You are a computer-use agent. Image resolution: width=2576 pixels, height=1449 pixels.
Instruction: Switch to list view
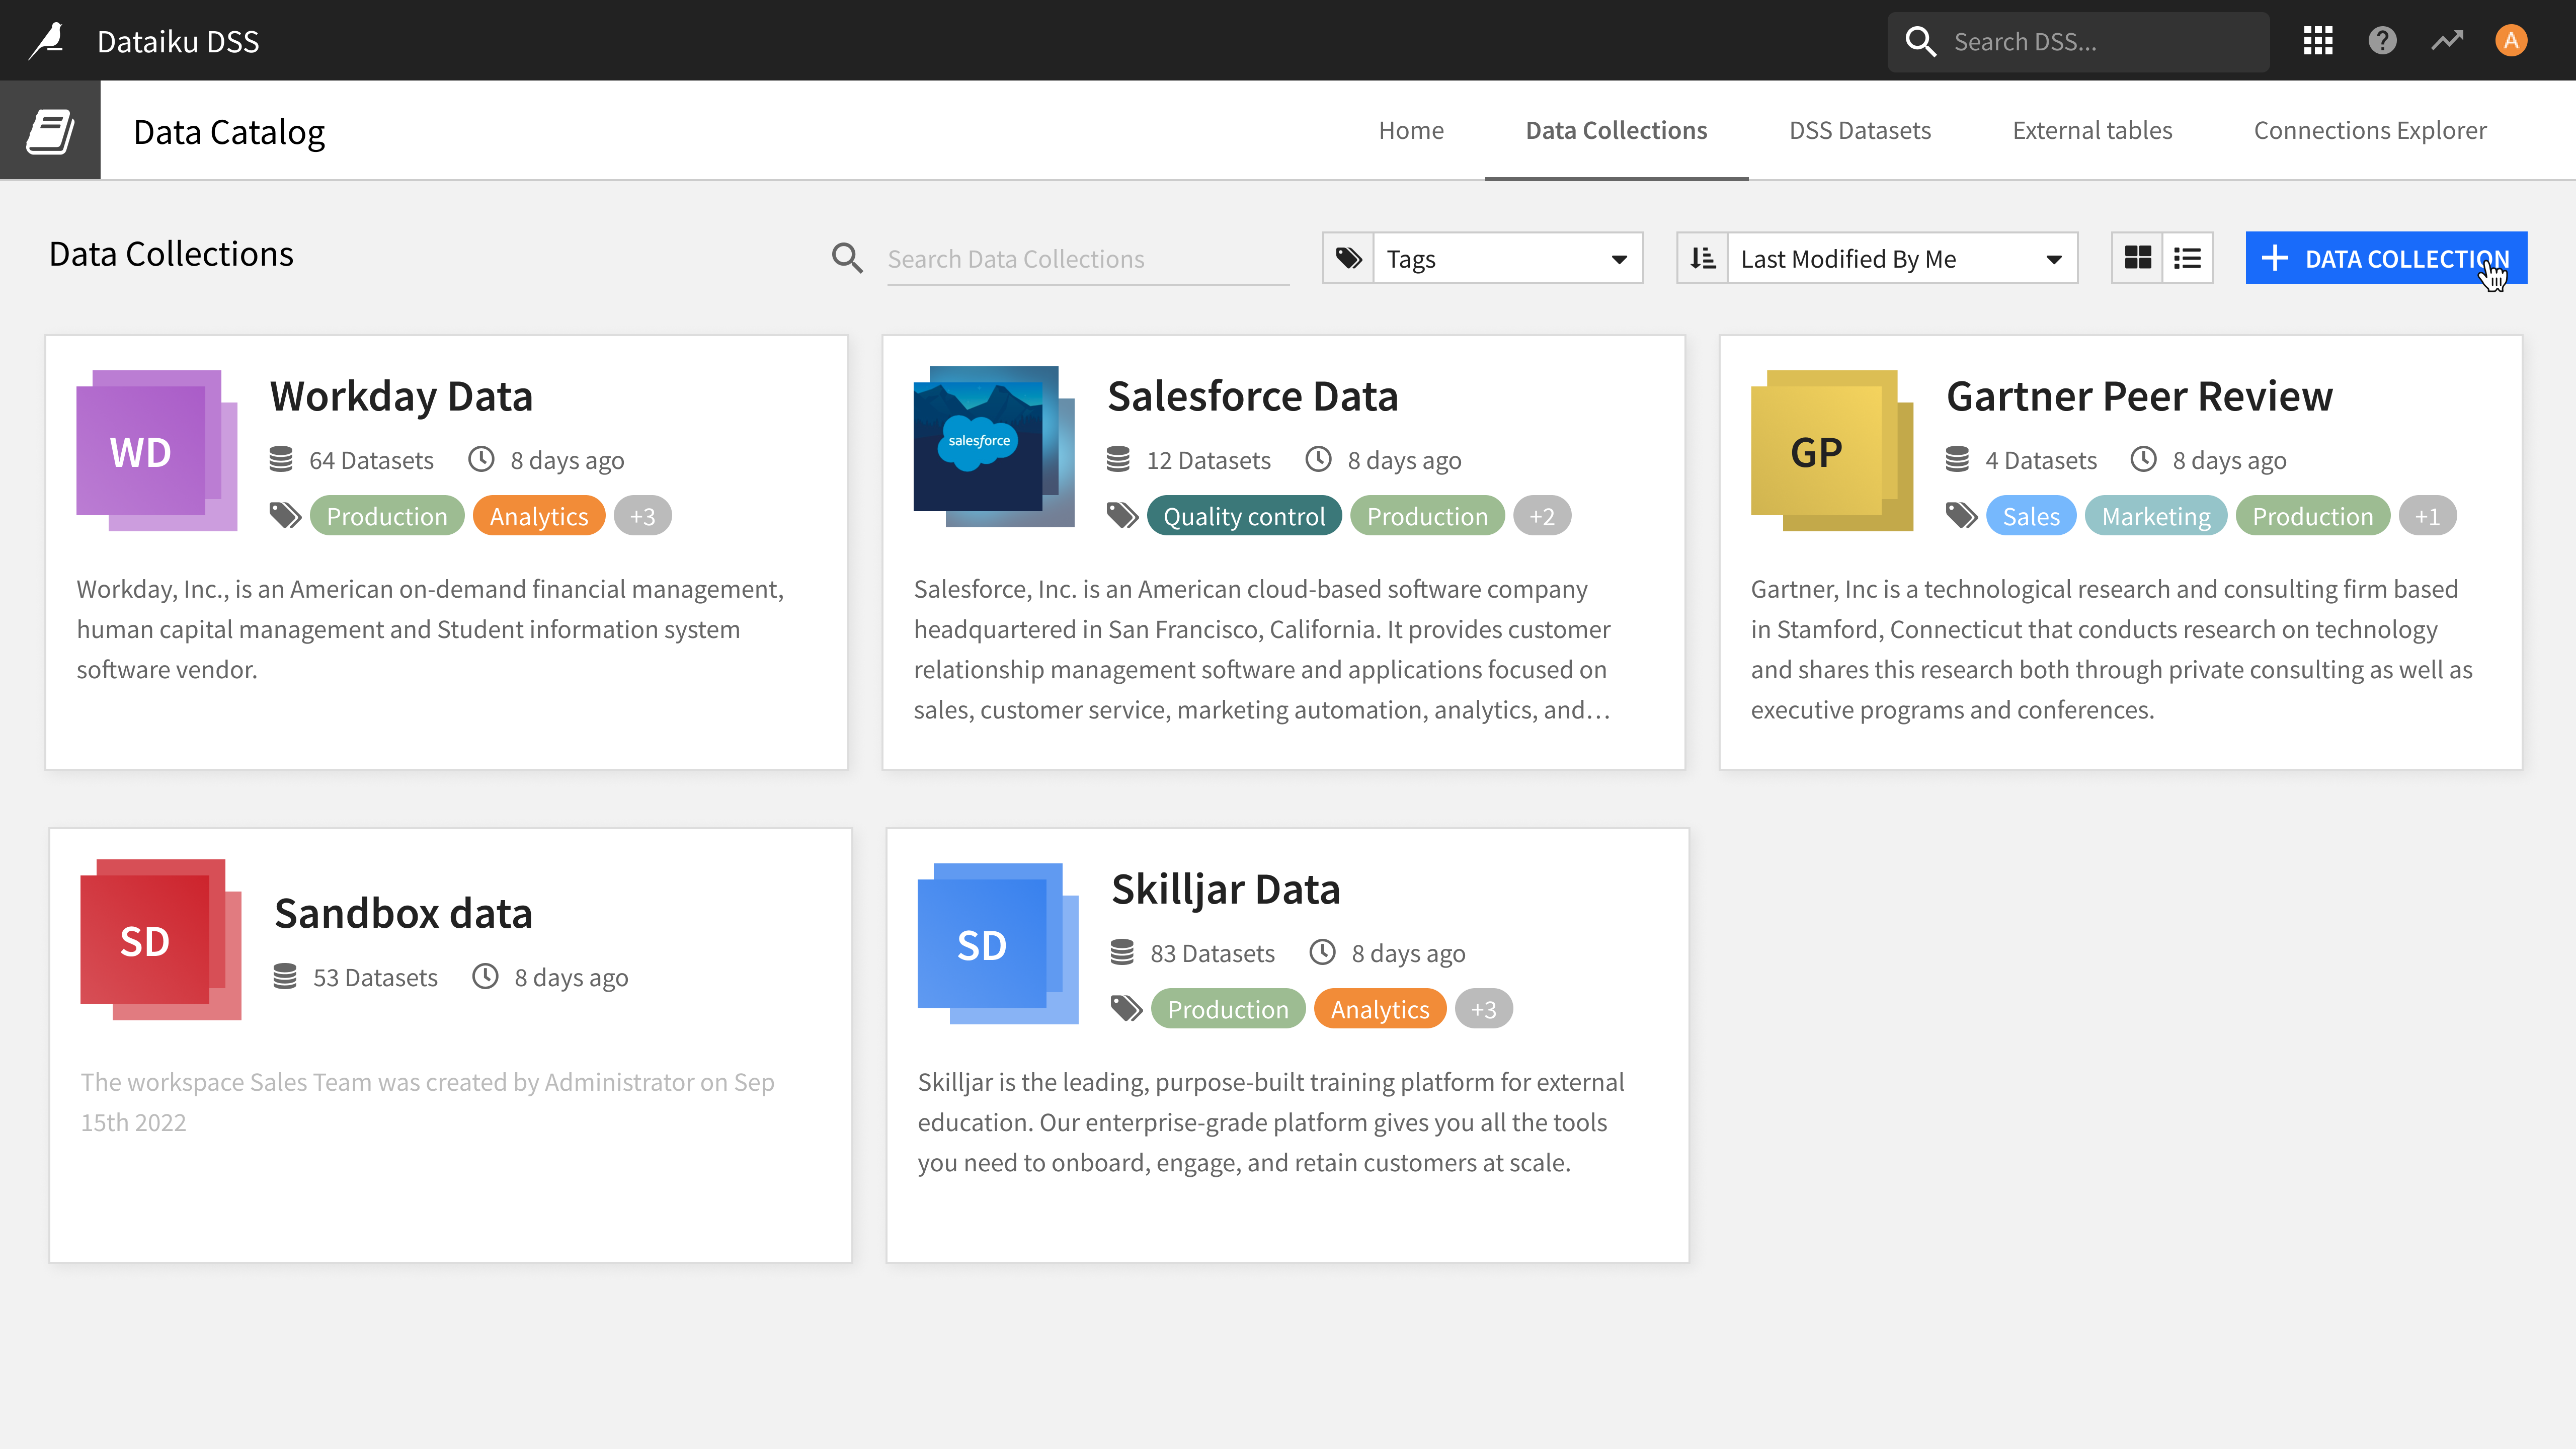2188,258
